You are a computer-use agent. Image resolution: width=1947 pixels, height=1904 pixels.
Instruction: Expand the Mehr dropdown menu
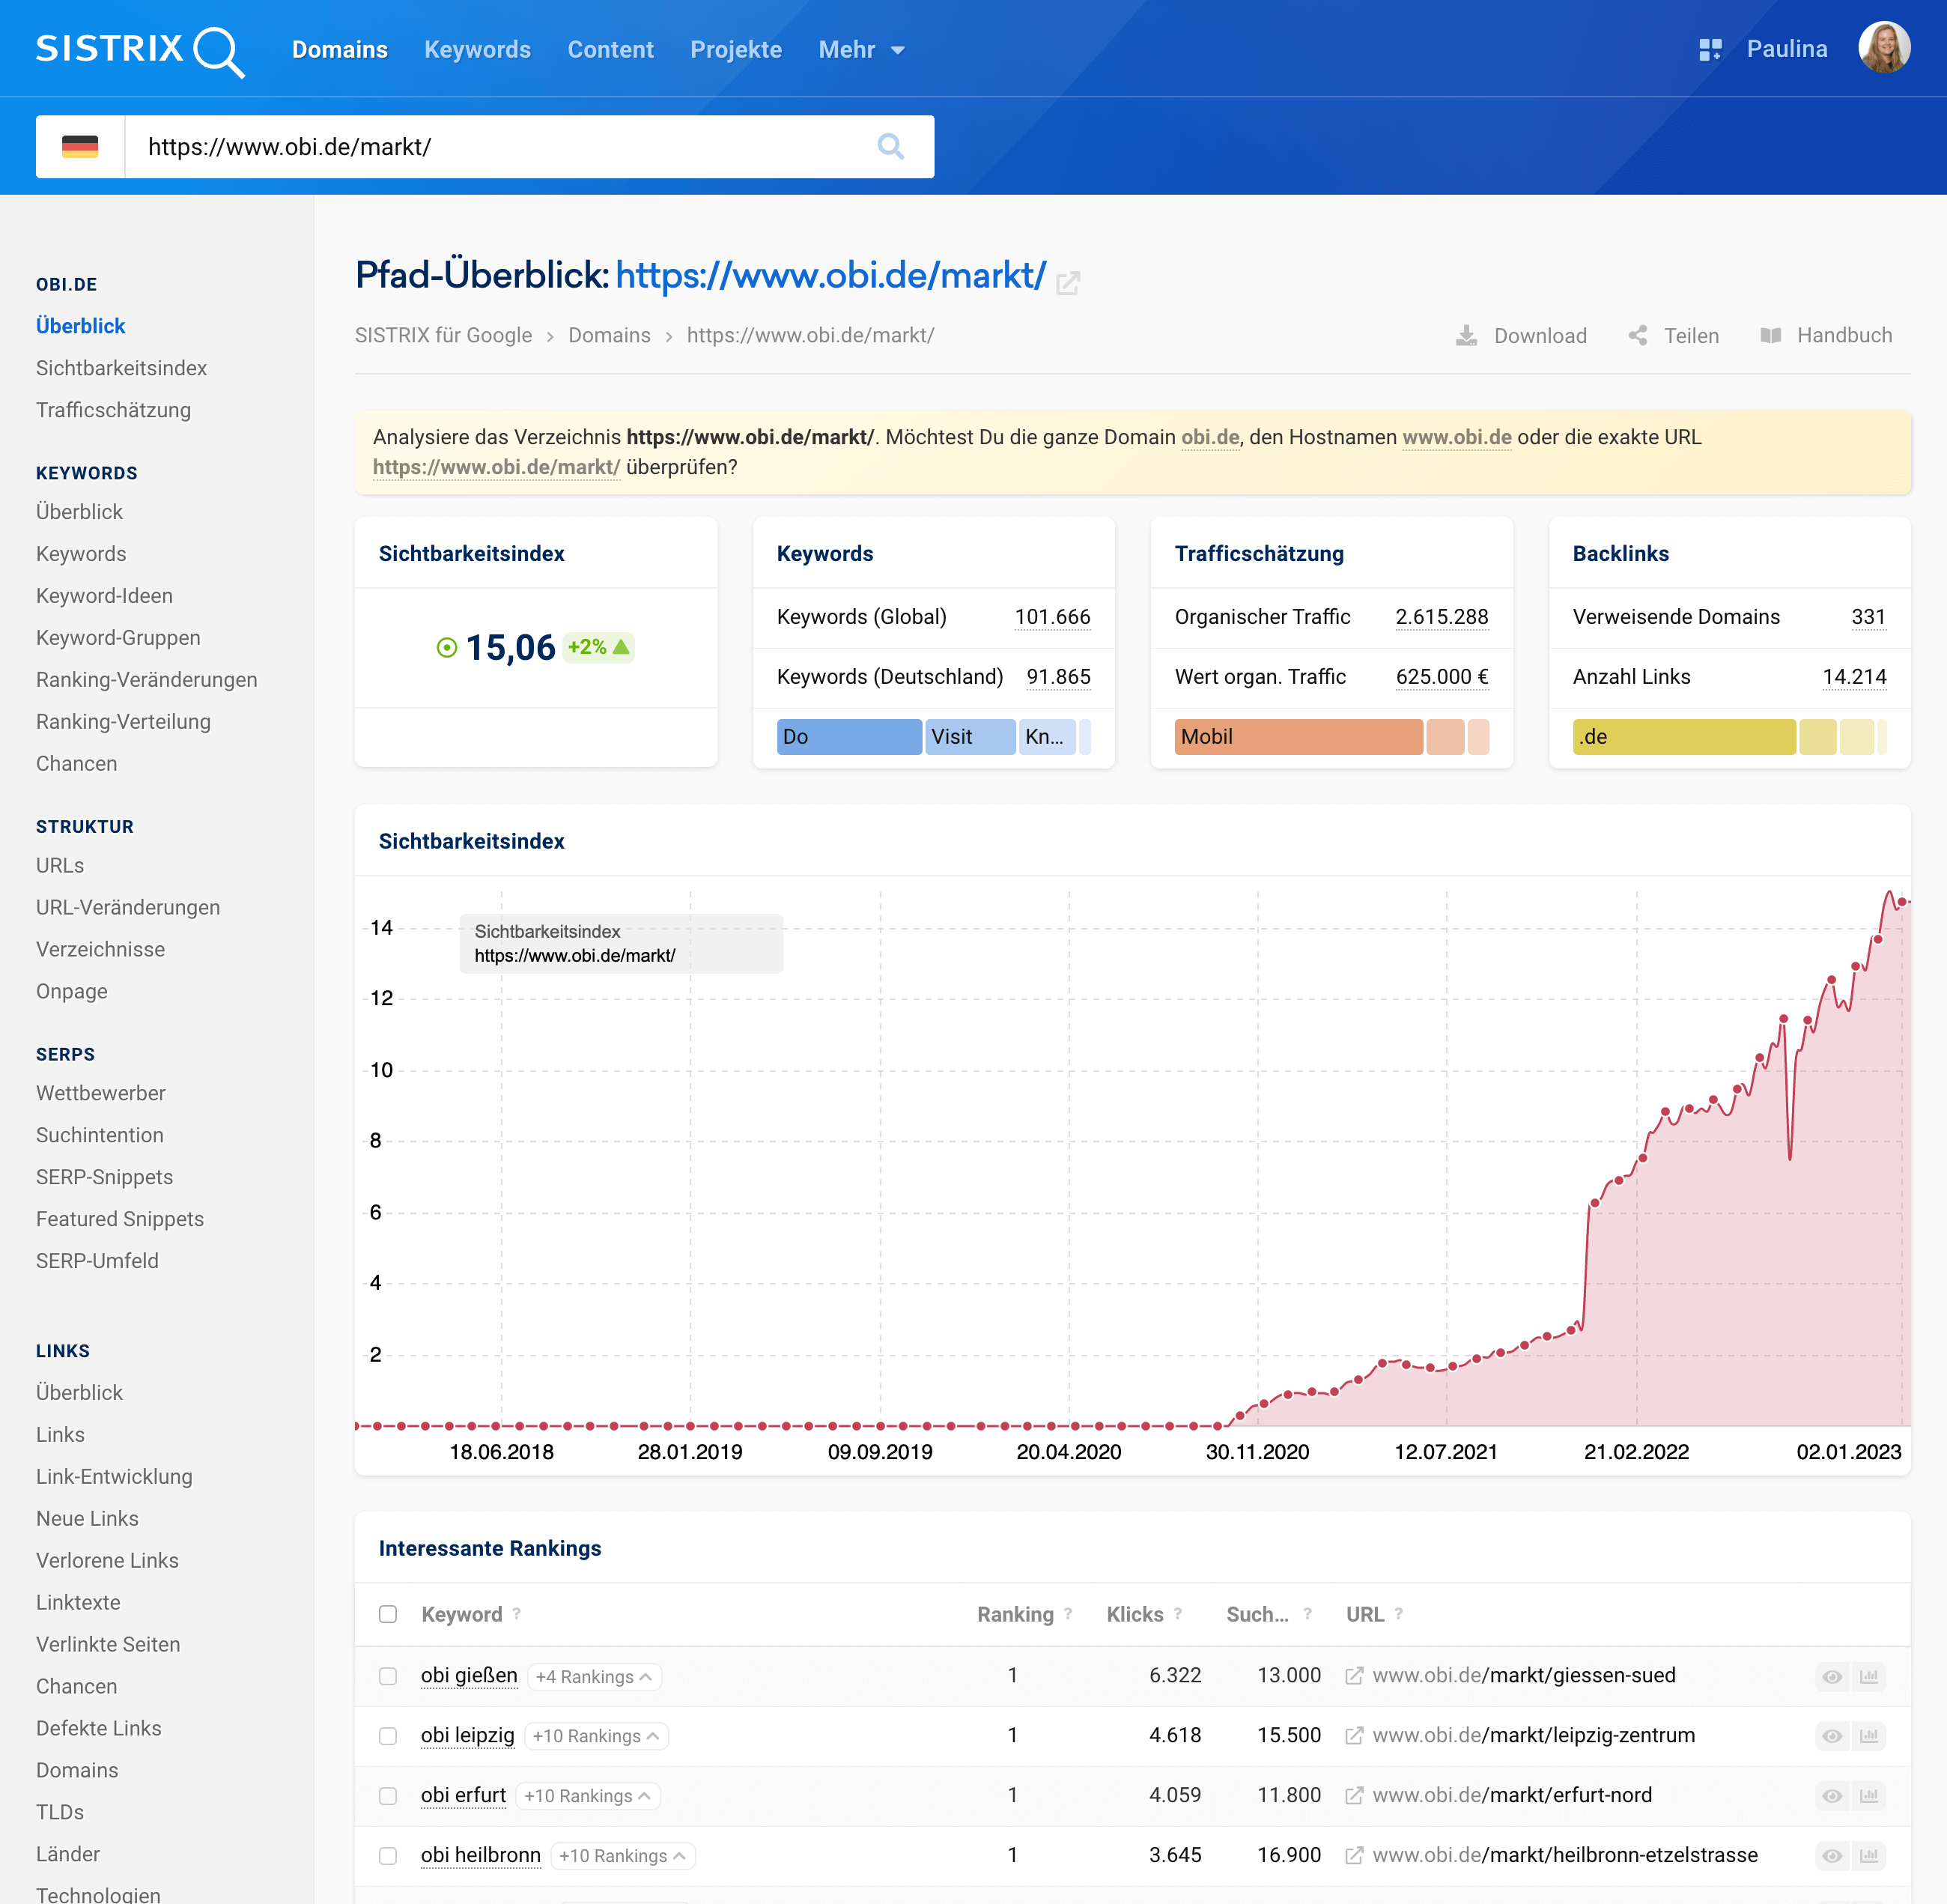861,50
